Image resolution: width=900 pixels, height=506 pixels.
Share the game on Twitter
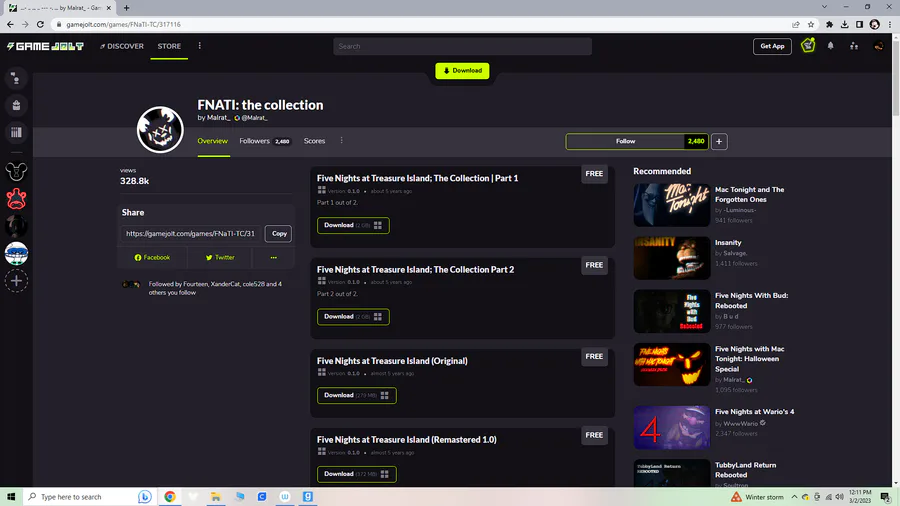pos(220,258)
